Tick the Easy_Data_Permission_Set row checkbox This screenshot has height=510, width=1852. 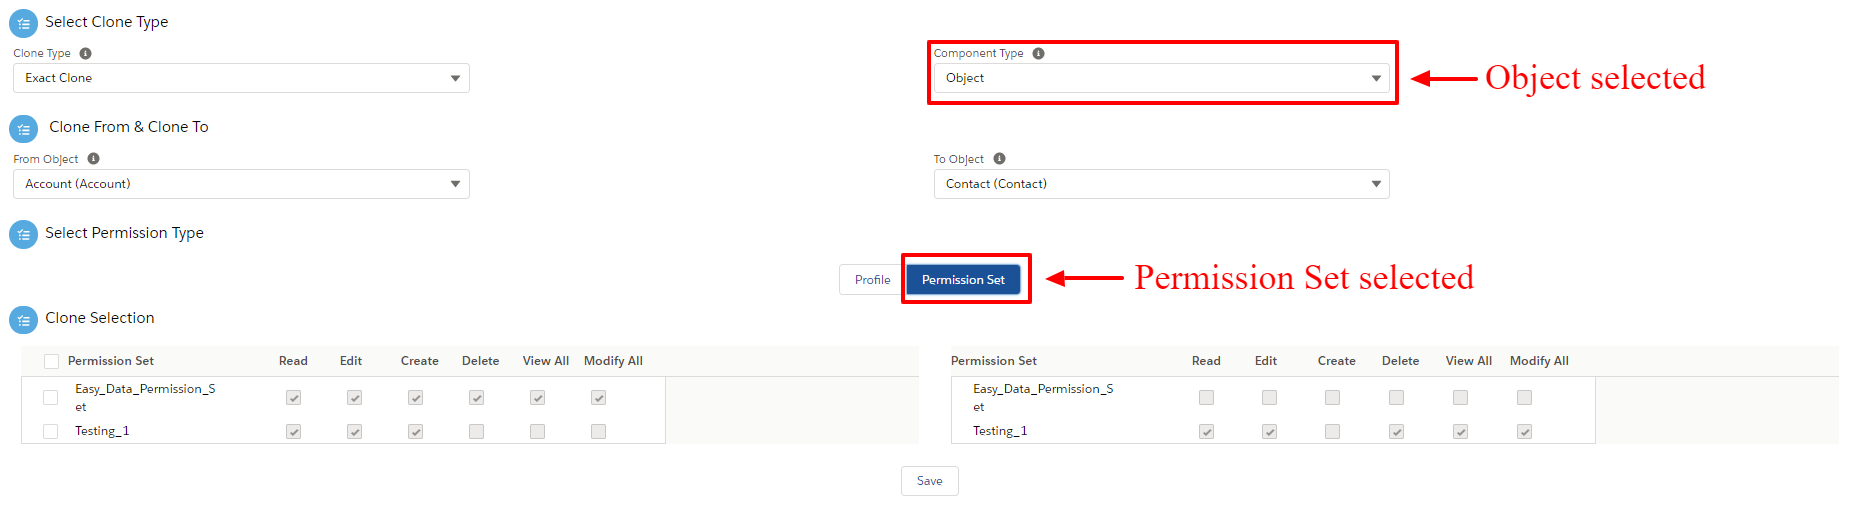click(50, 397)
